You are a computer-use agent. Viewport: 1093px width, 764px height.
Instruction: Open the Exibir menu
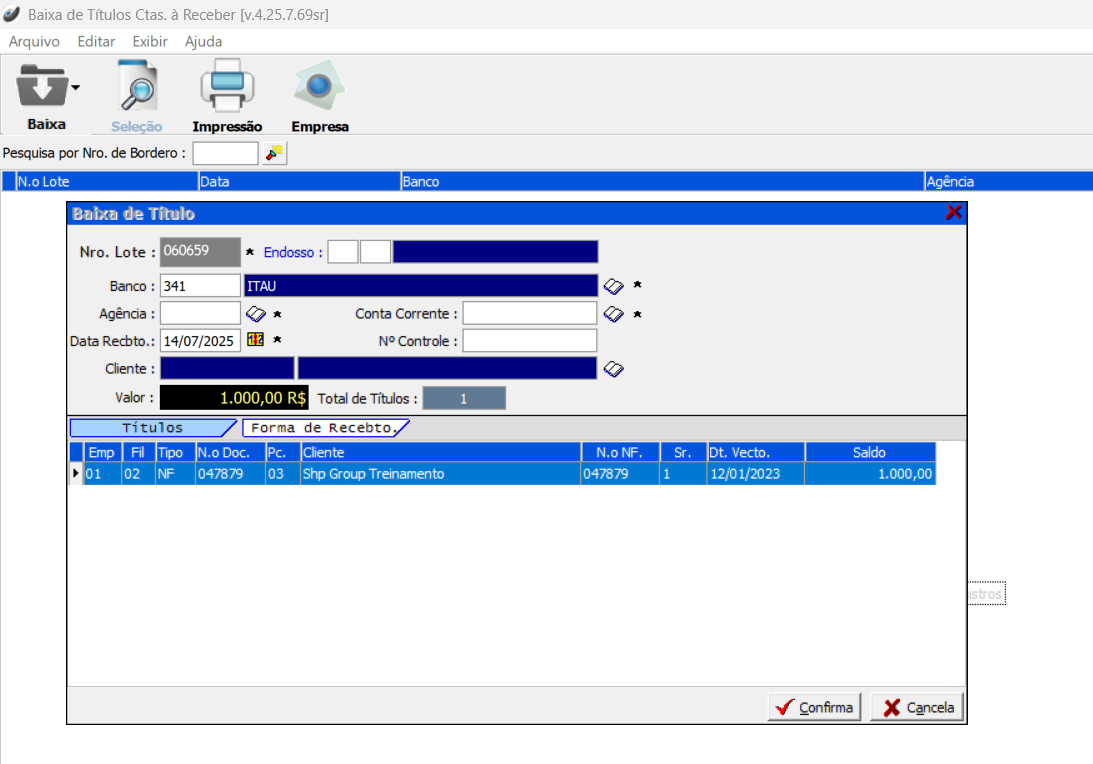150,42
